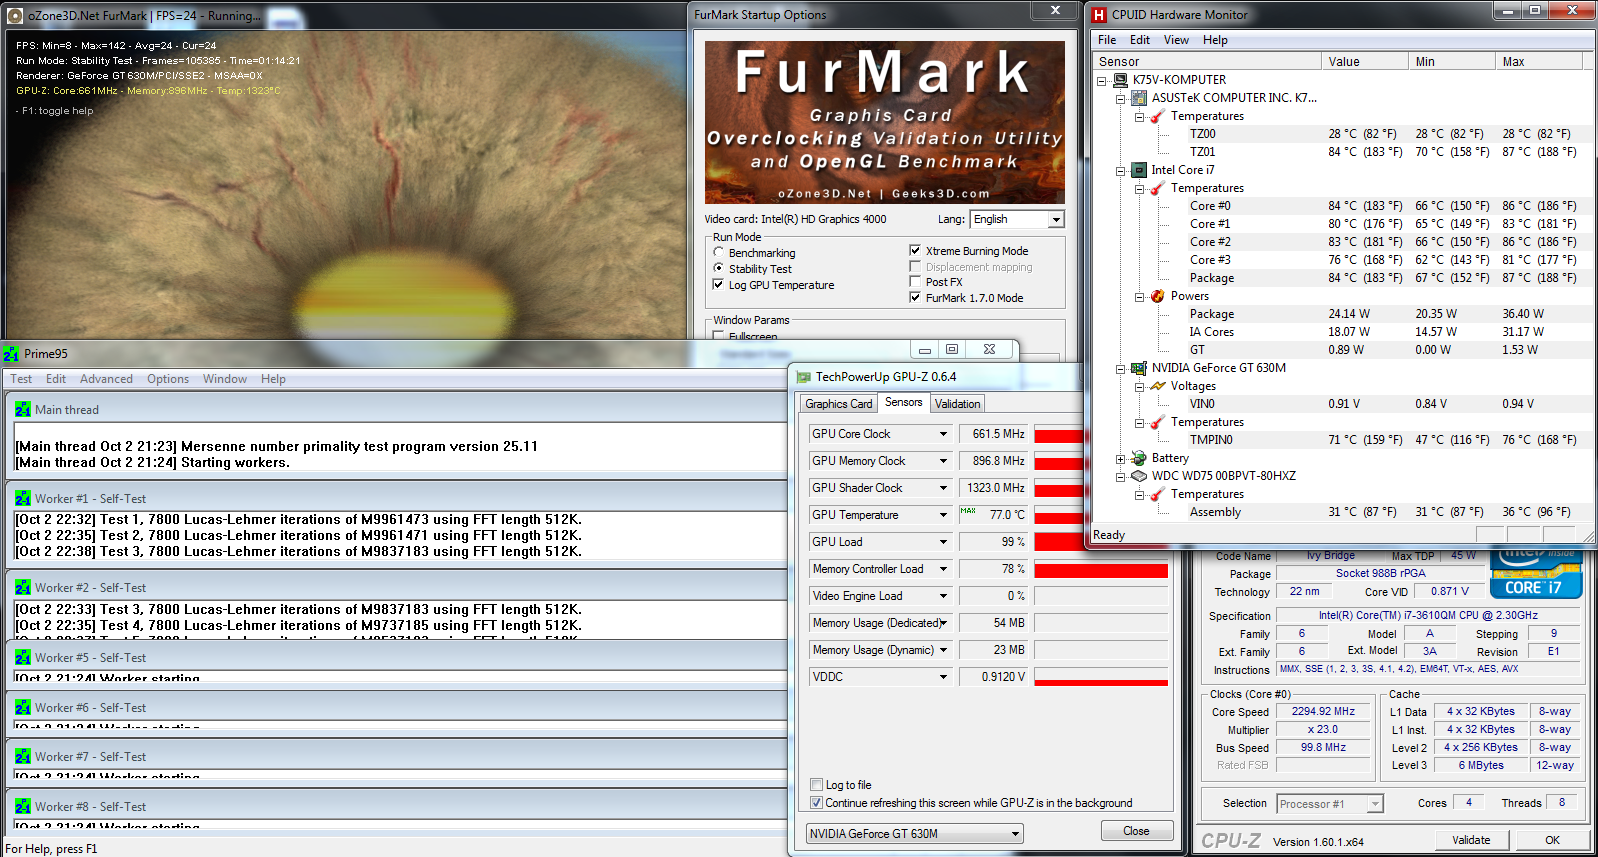The width and height of the screenshot is (1598, 857).
Task: Click the Powers flame icon
Action: (1158, 296)
